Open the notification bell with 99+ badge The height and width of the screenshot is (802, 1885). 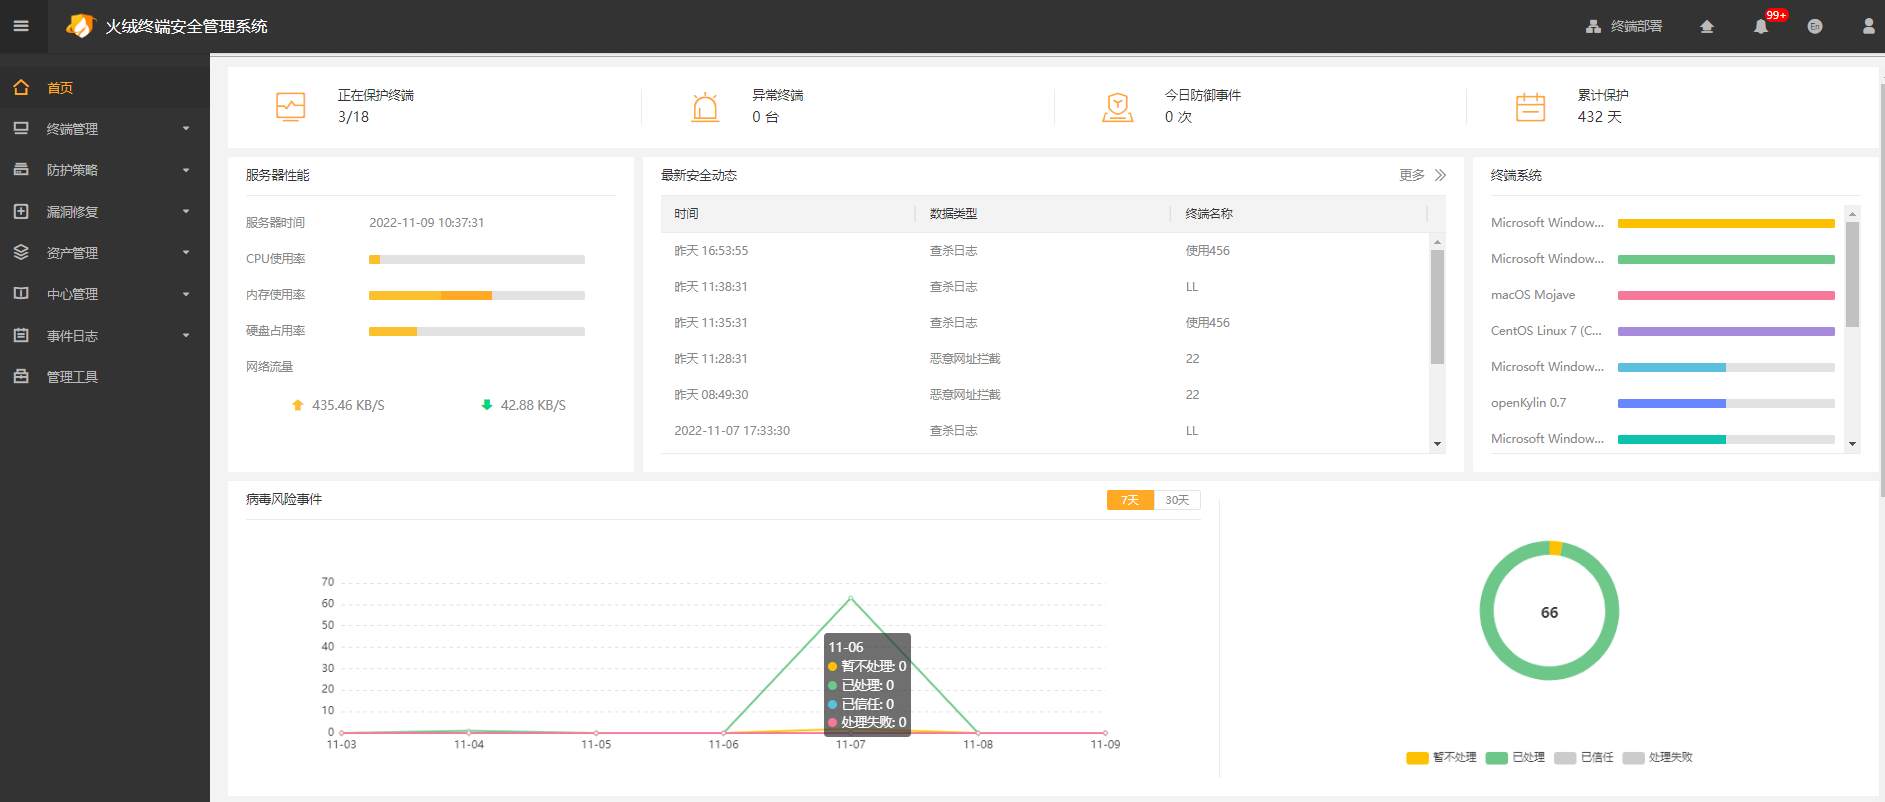1761,27
